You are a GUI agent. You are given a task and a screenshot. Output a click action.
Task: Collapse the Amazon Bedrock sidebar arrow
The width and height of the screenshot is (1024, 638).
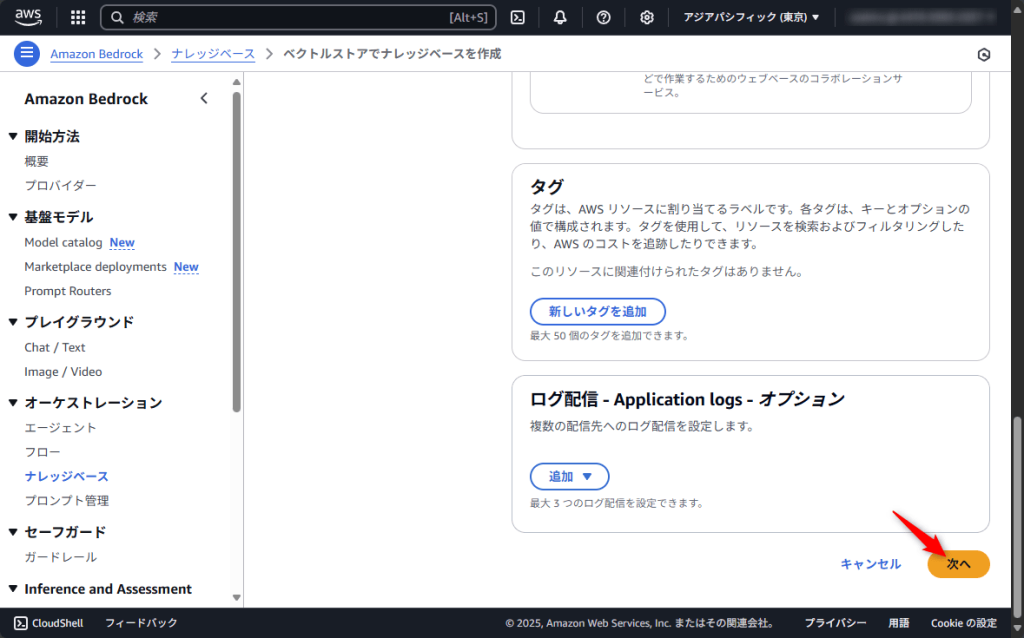204,99
